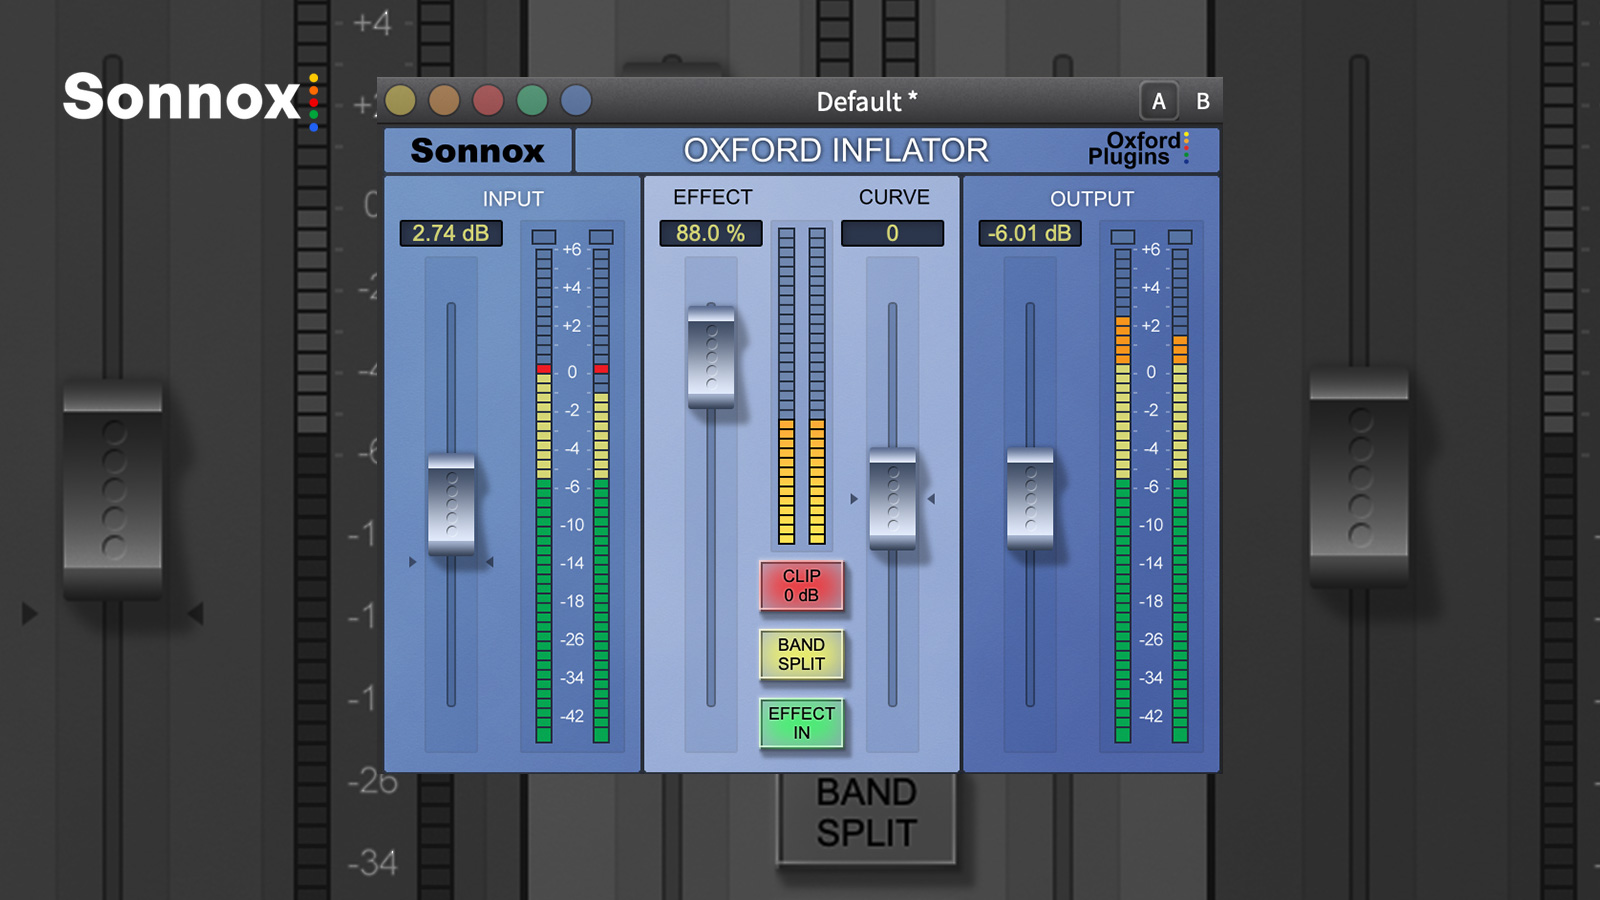Click the OXFORD INFLATOR title text
This screenshot has width=1600, height=900.
point(836,151)
